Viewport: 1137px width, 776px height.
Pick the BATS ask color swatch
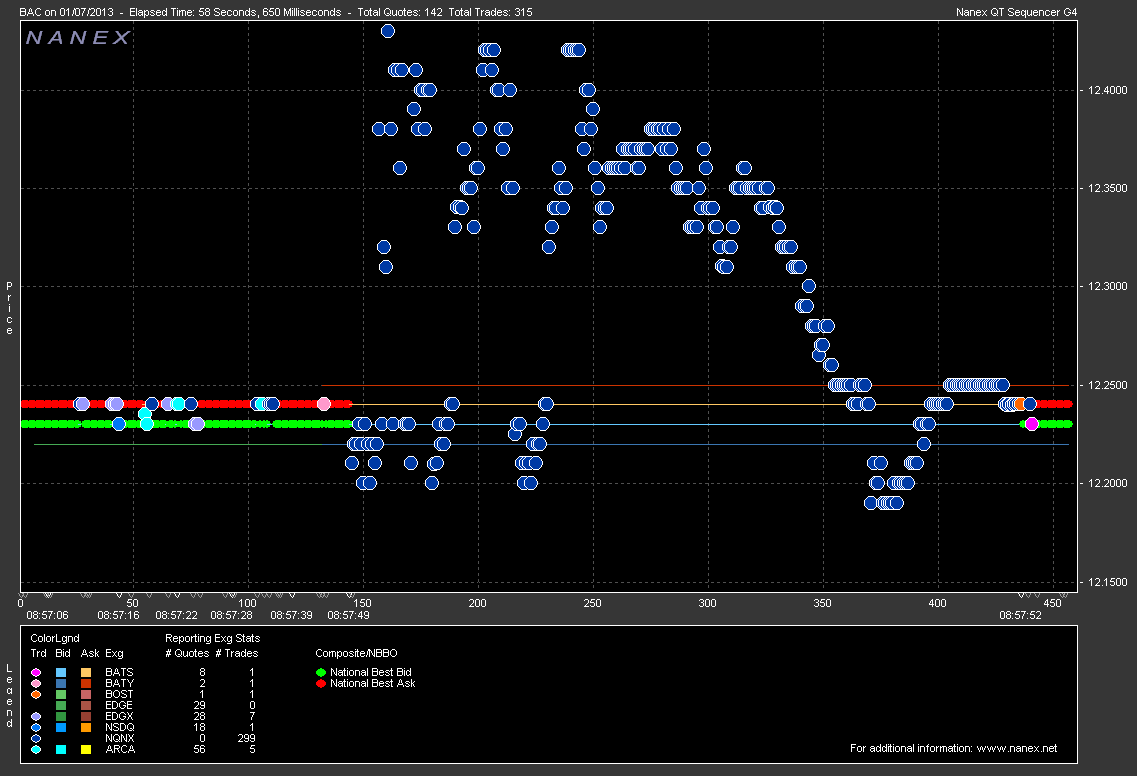tap(86, 672)
